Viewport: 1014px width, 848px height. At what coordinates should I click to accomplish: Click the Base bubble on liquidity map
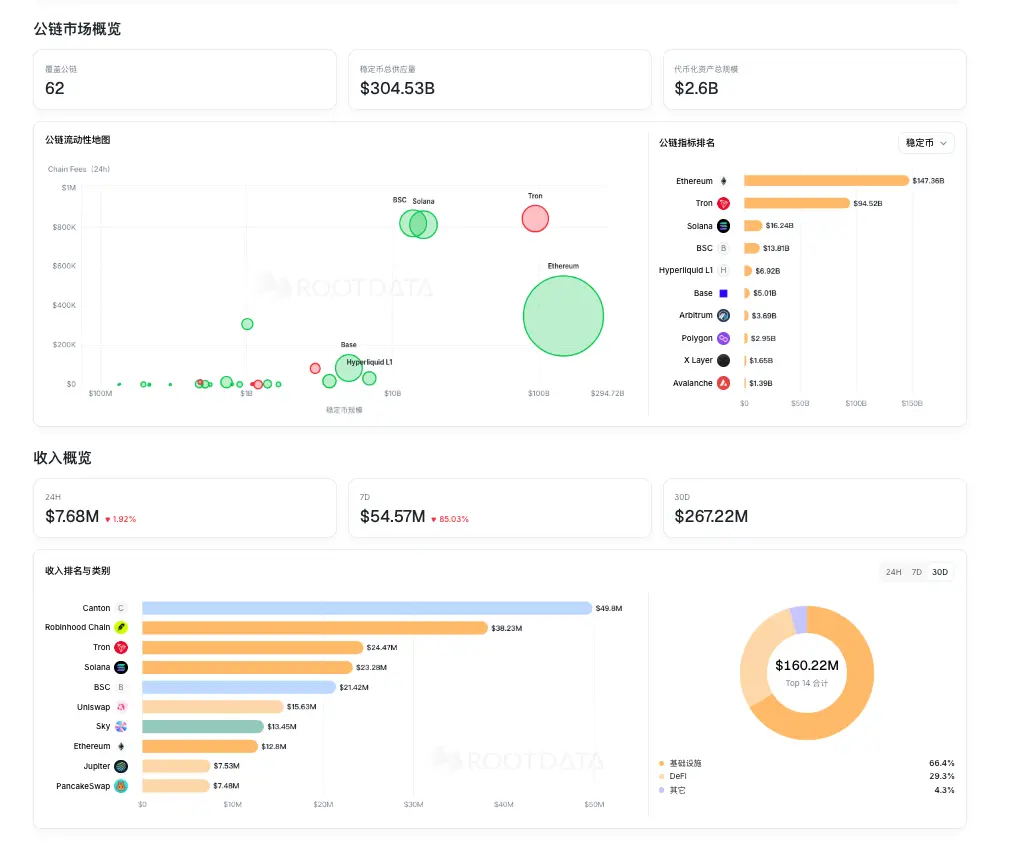(x=349, y=367)
